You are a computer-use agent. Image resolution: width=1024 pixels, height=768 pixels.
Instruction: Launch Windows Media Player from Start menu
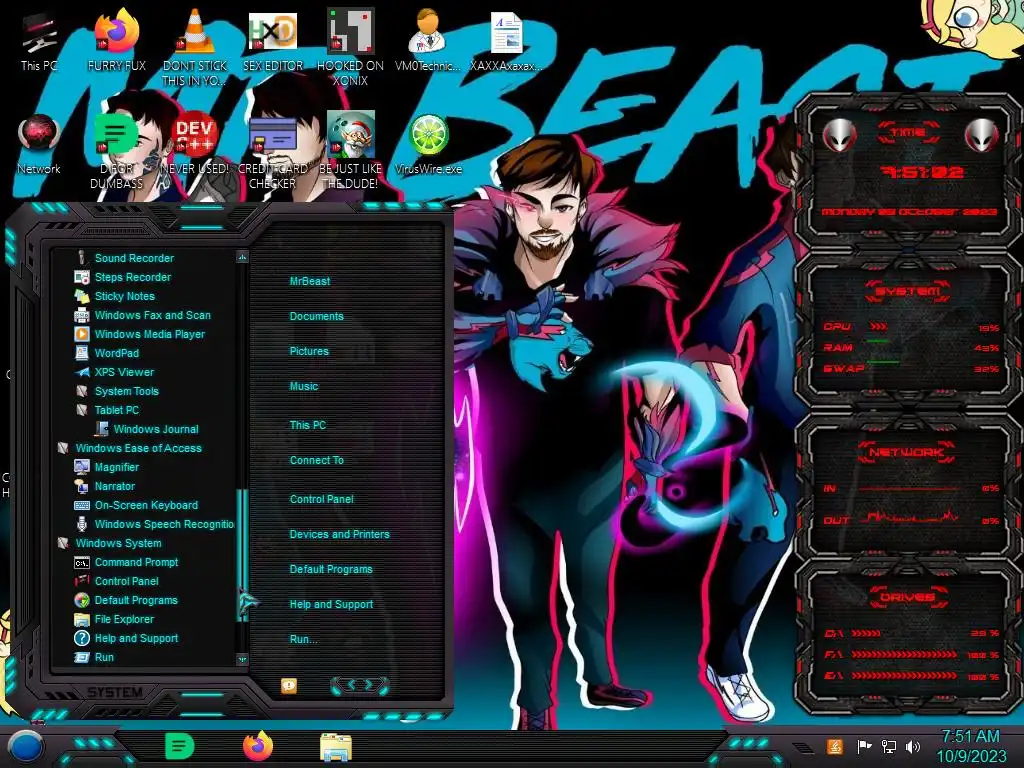pyautogui.click(x=150, y=334)
